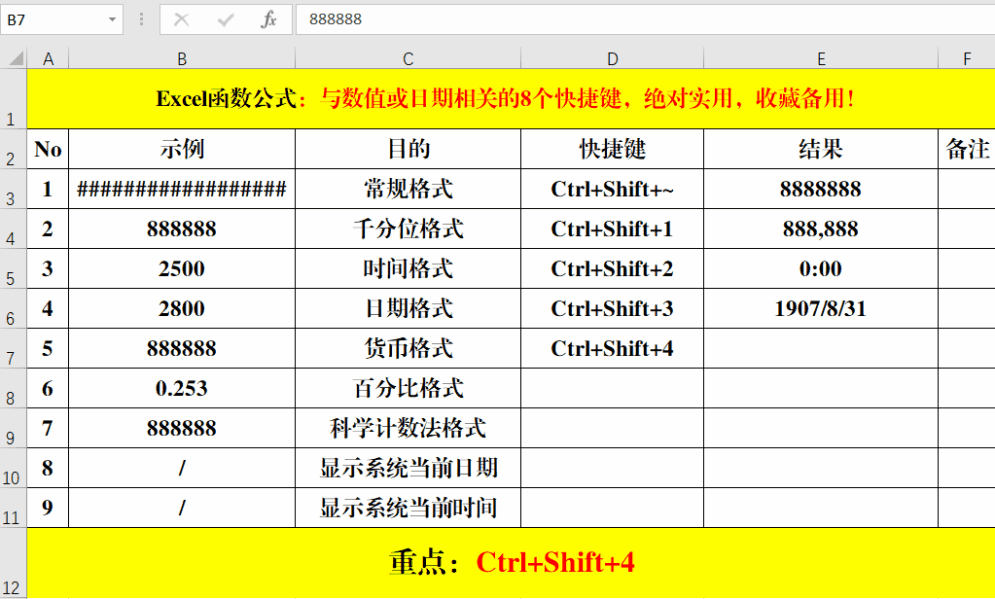
Task: Click the example cell 2800
Action: pos(182,309)
